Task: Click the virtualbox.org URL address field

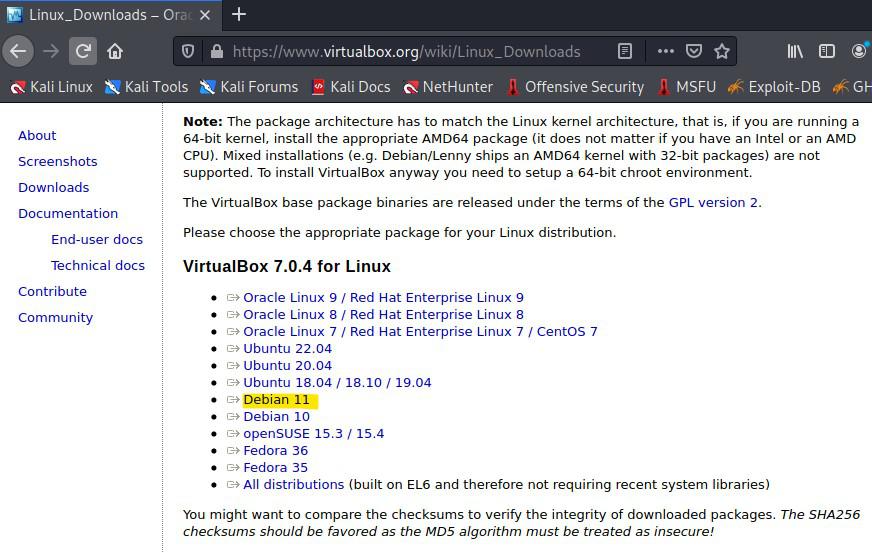Action: click(x=407, y=52)
